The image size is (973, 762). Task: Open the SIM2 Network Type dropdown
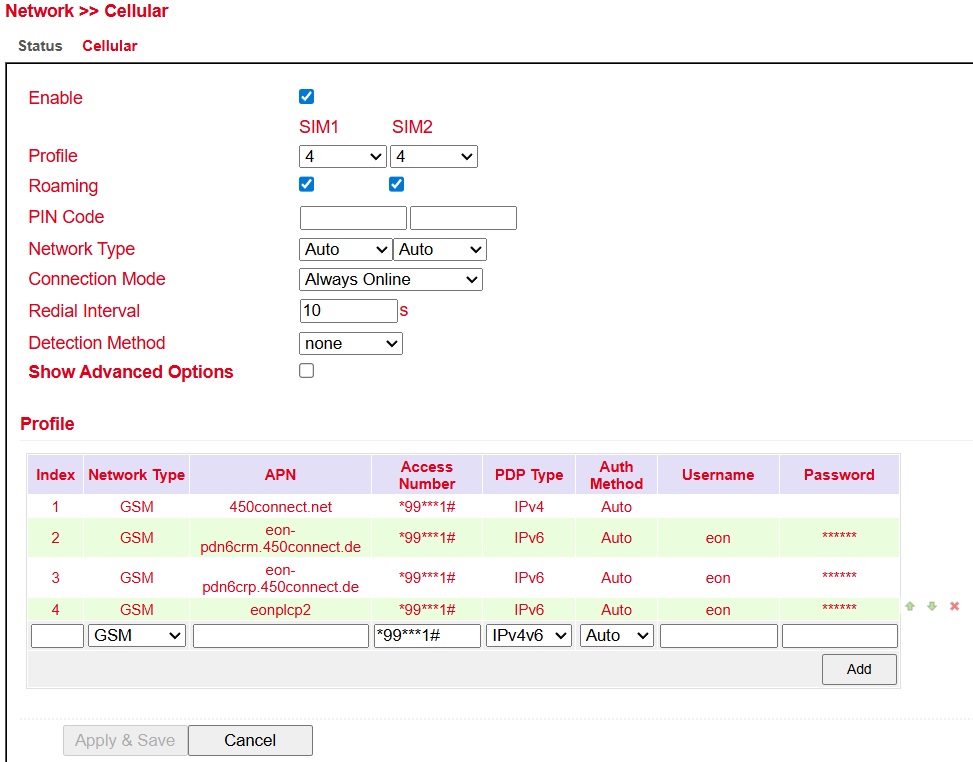point(439,249)
